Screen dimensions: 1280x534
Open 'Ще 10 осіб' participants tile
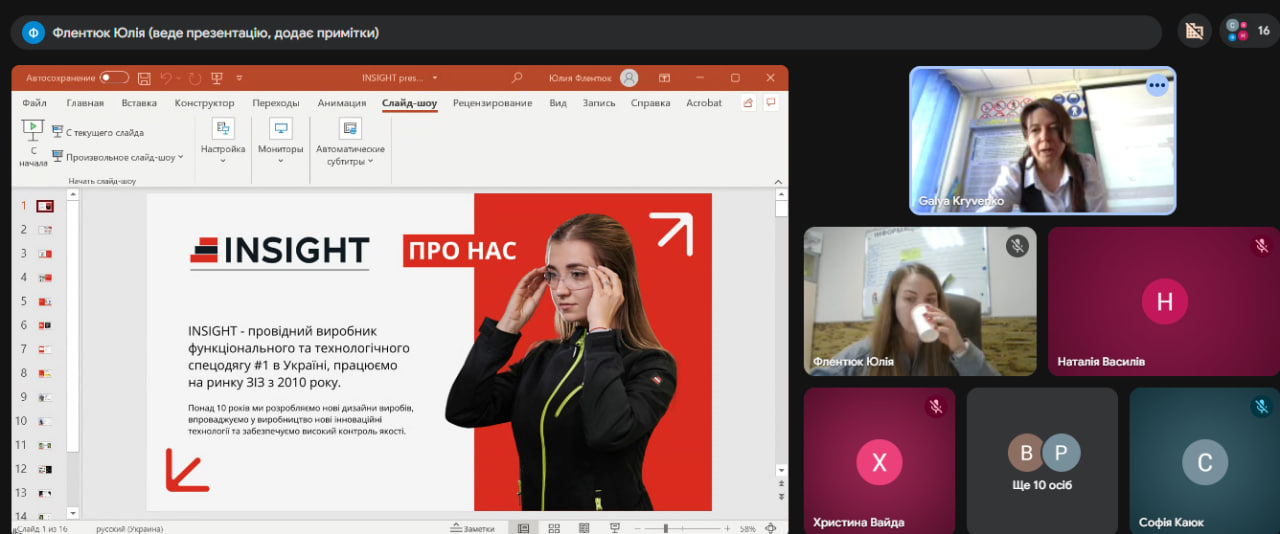tap(1042, 461)
